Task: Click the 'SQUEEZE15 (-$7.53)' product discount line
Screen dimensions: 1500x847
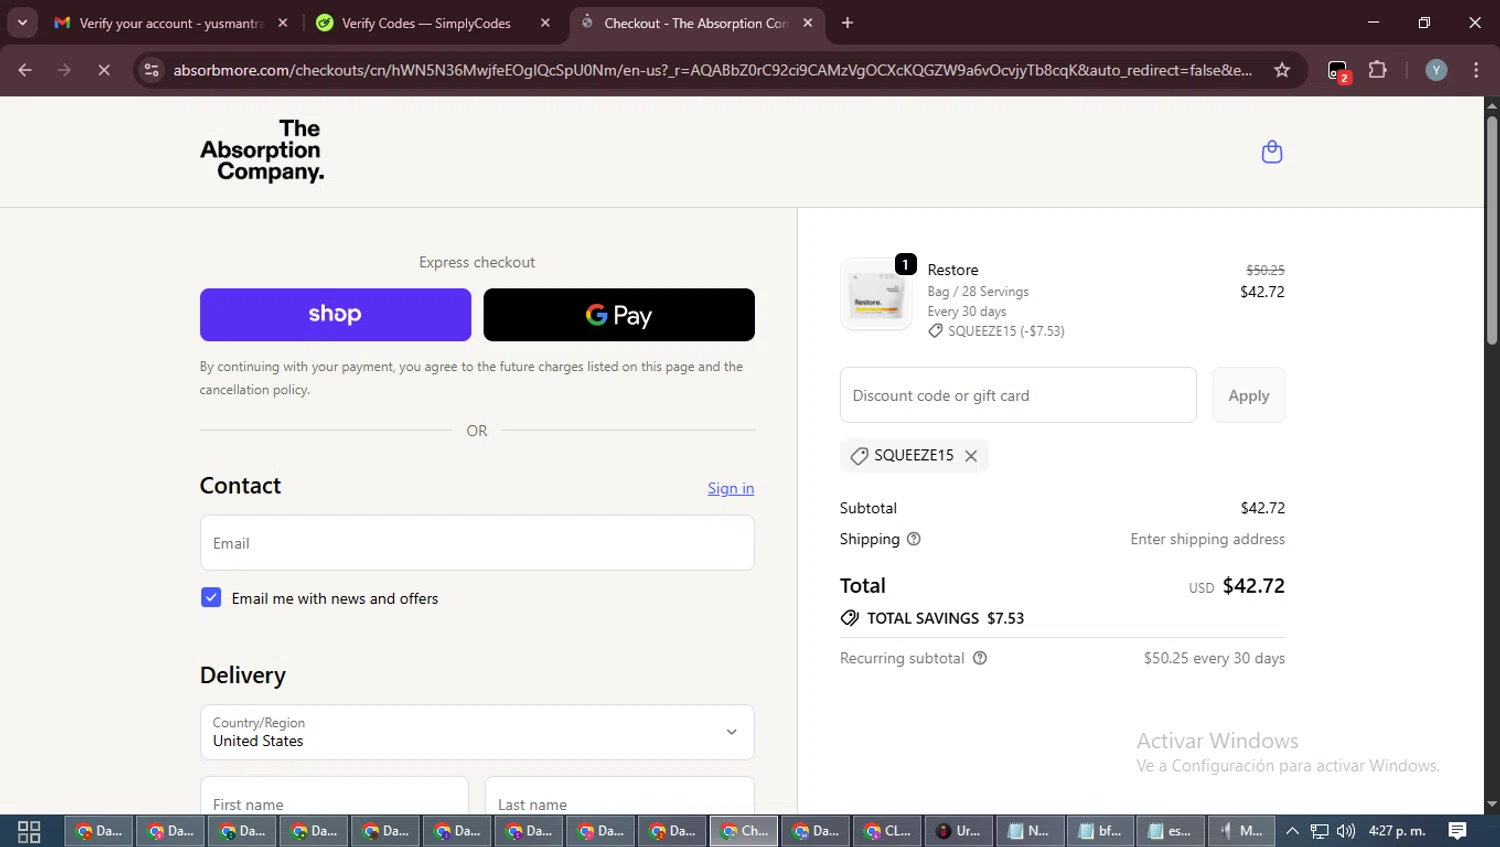Action: (x=996, y=331)
